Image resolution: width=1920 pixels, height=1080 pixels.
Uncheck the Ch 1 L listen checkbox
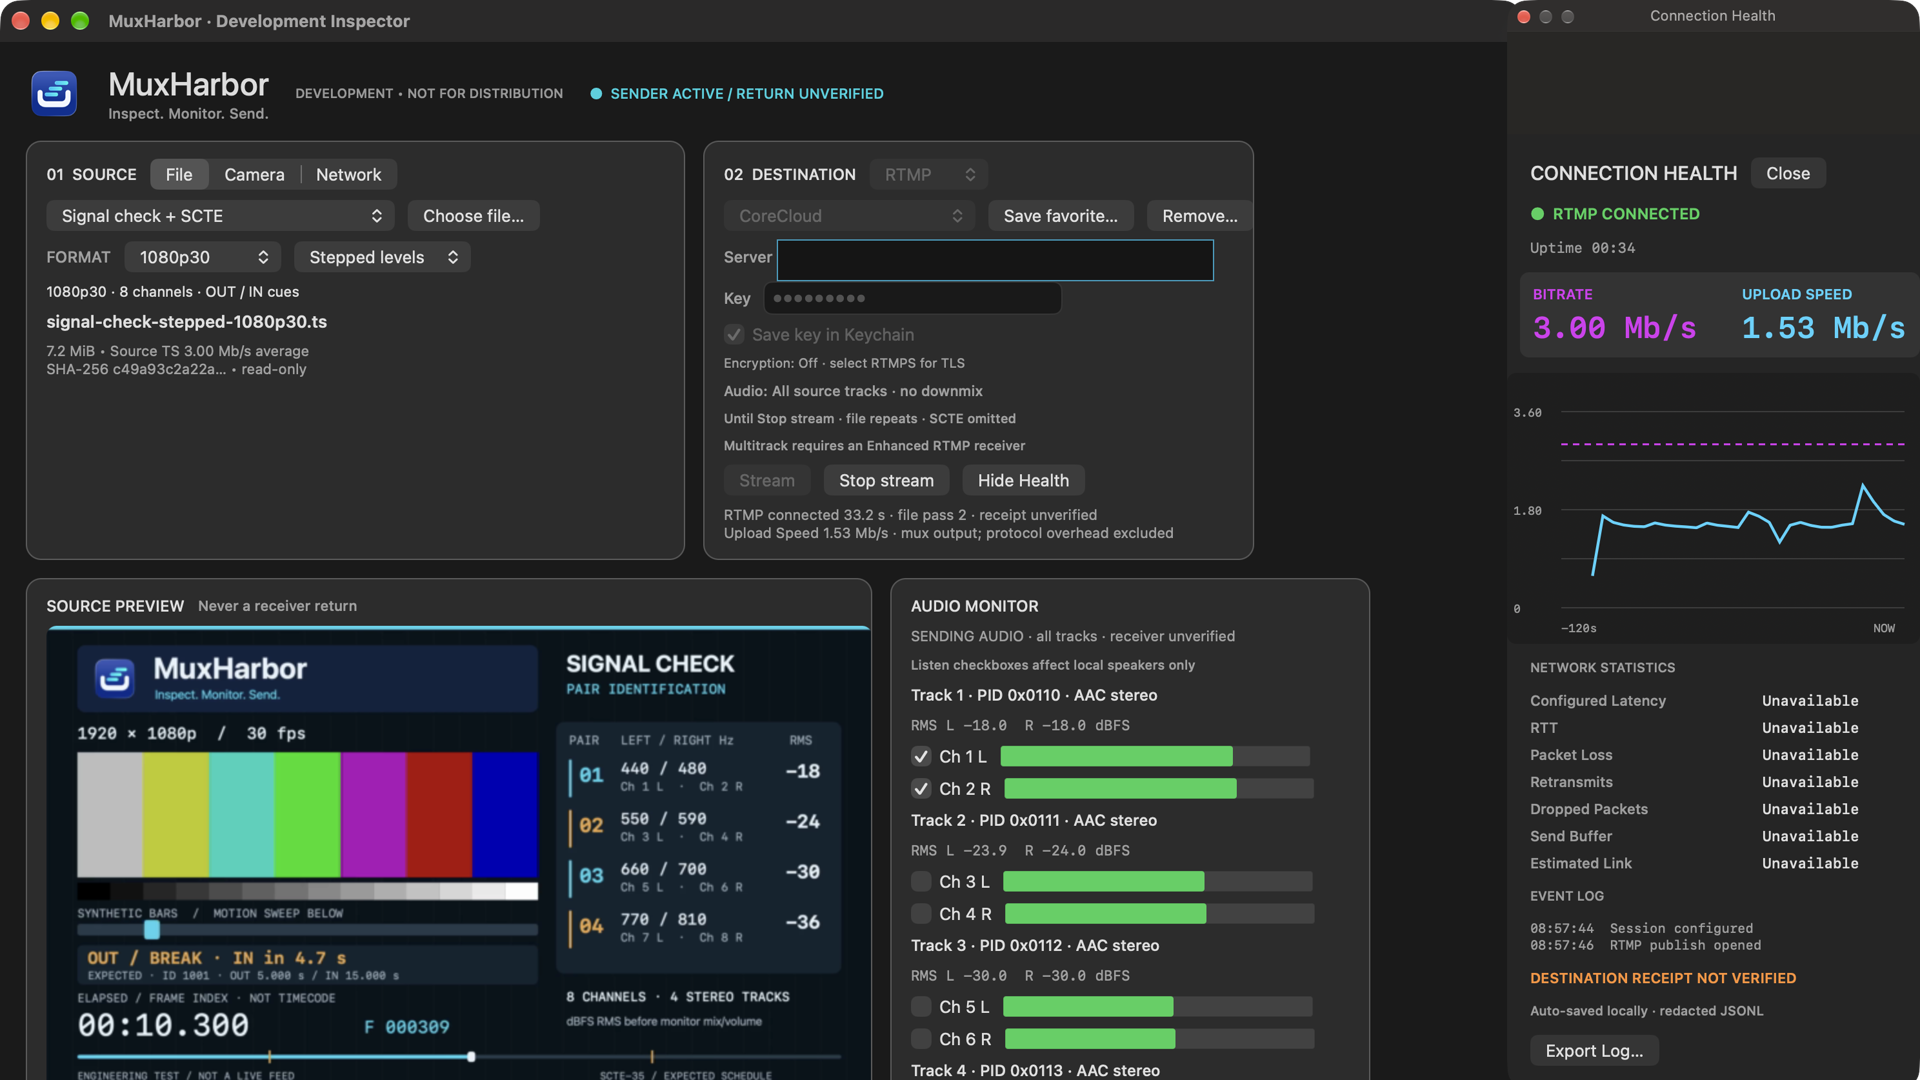tap(921, 757)
